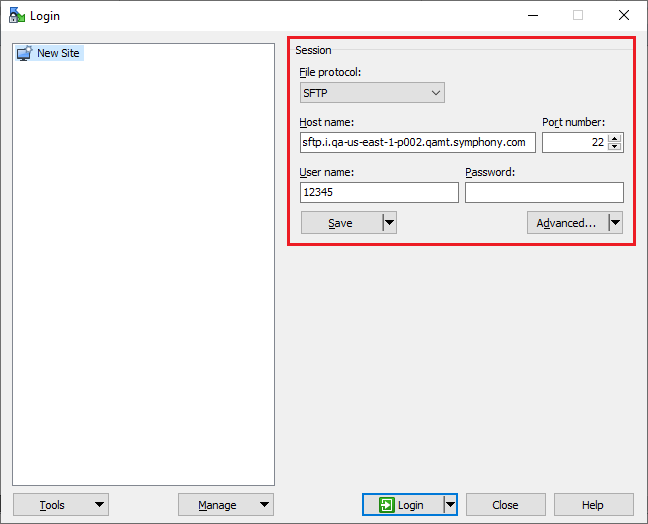Click the New Site computer icon
The height and width of the screenshot is (524, 648).
[x=24, y=53]
